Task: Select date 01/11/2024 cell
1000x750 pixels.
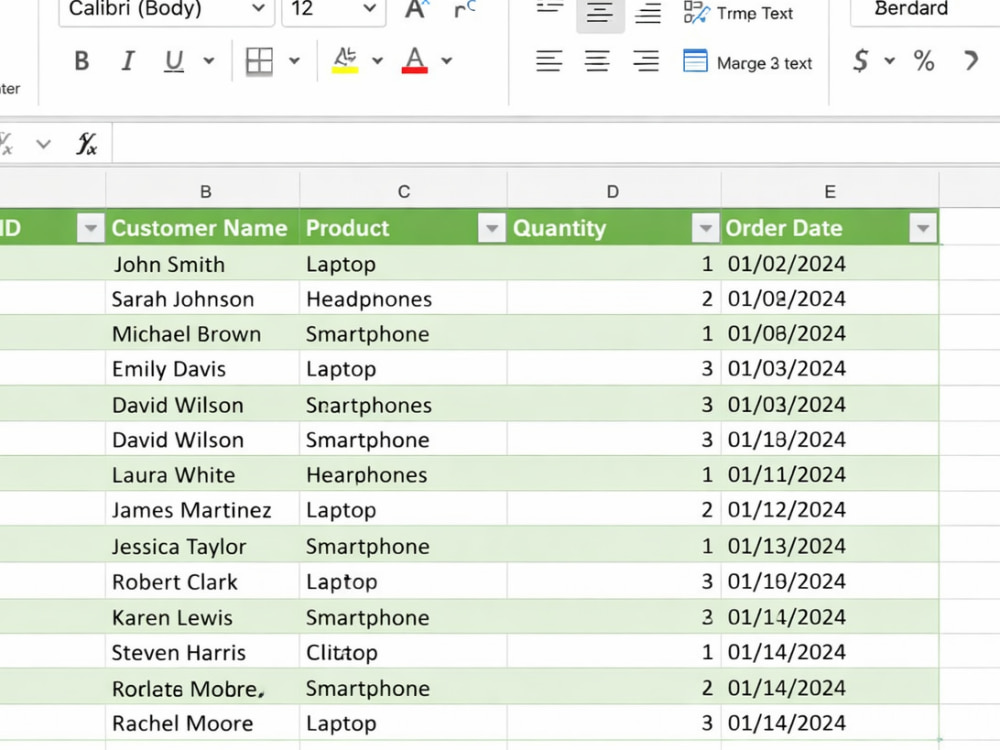Action: pos(830,474)
